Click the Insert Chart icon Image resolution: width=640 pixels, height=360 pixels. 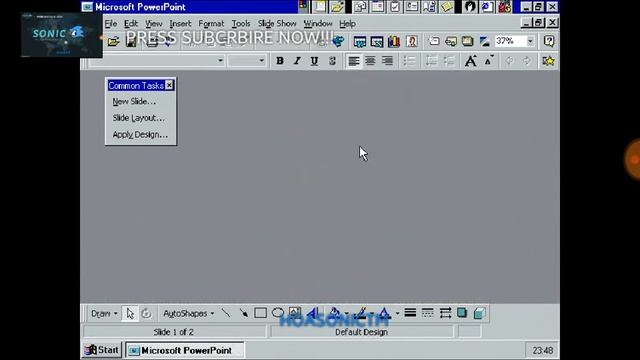pyautogui.click(x=394, y=41)
